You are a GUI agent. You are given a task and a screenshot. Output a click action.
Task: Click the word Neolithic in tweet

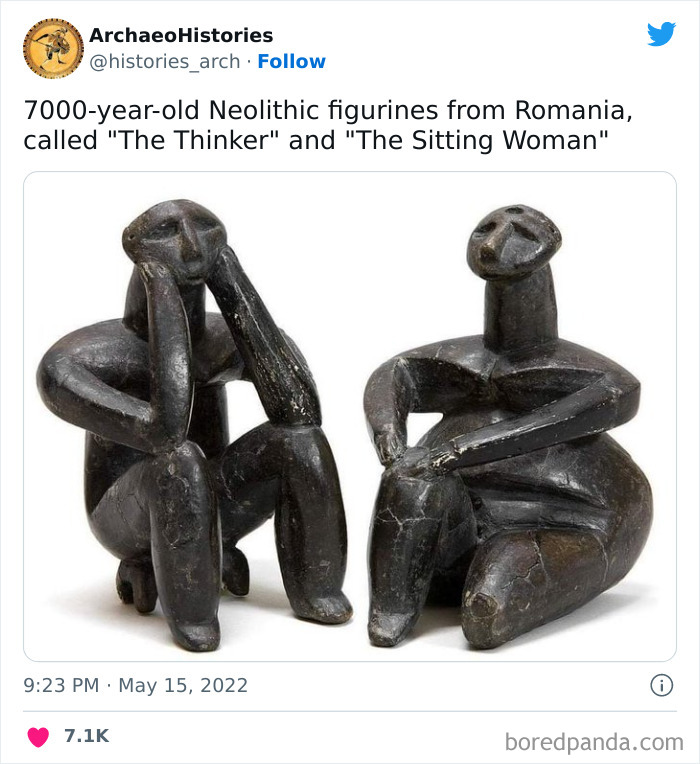point(264,110)
